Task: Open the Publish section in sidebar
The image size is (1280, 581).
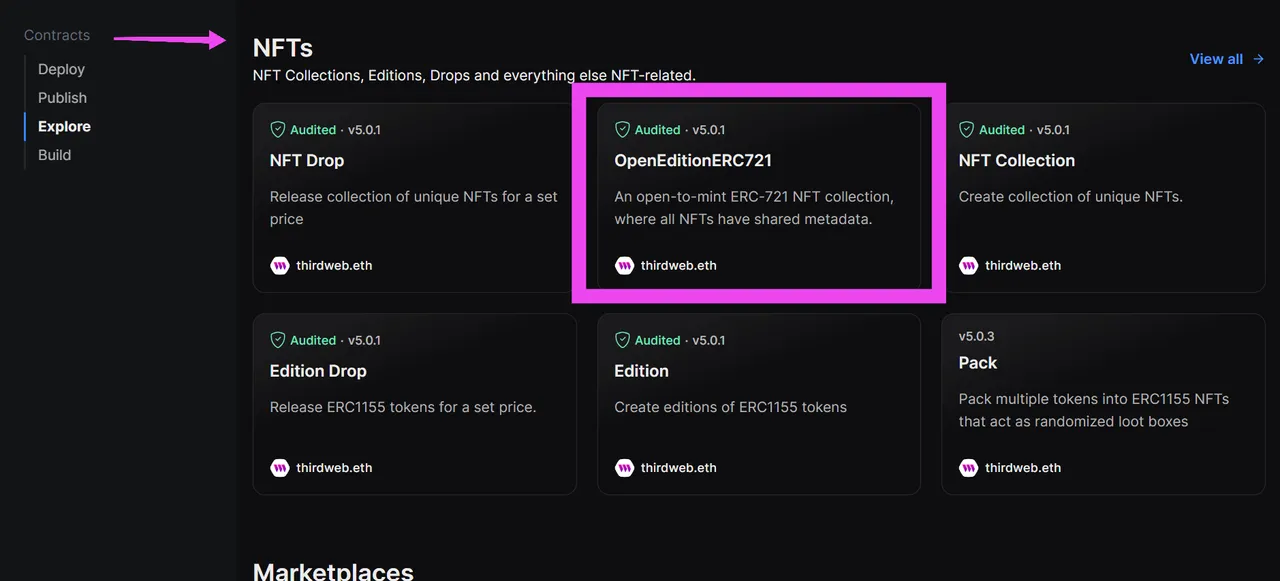Action: point(62,98)
